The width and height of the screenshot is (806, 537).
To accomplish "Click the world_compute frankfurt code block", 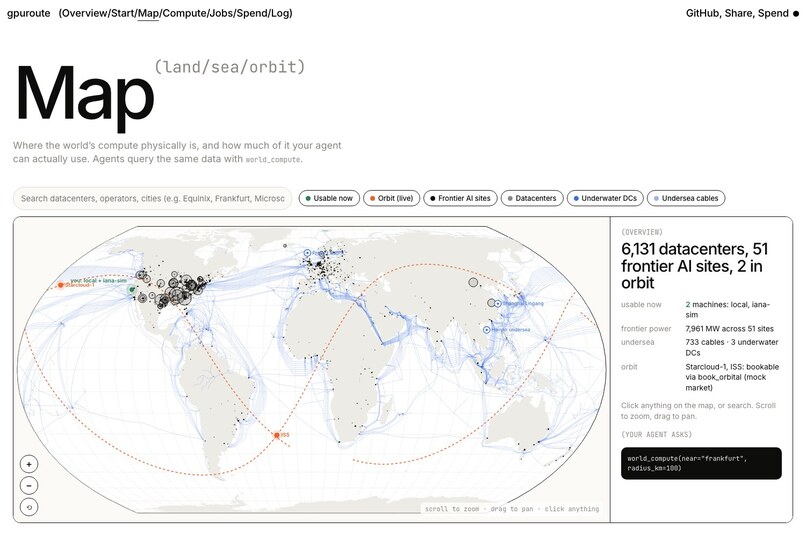I will 701,463.
